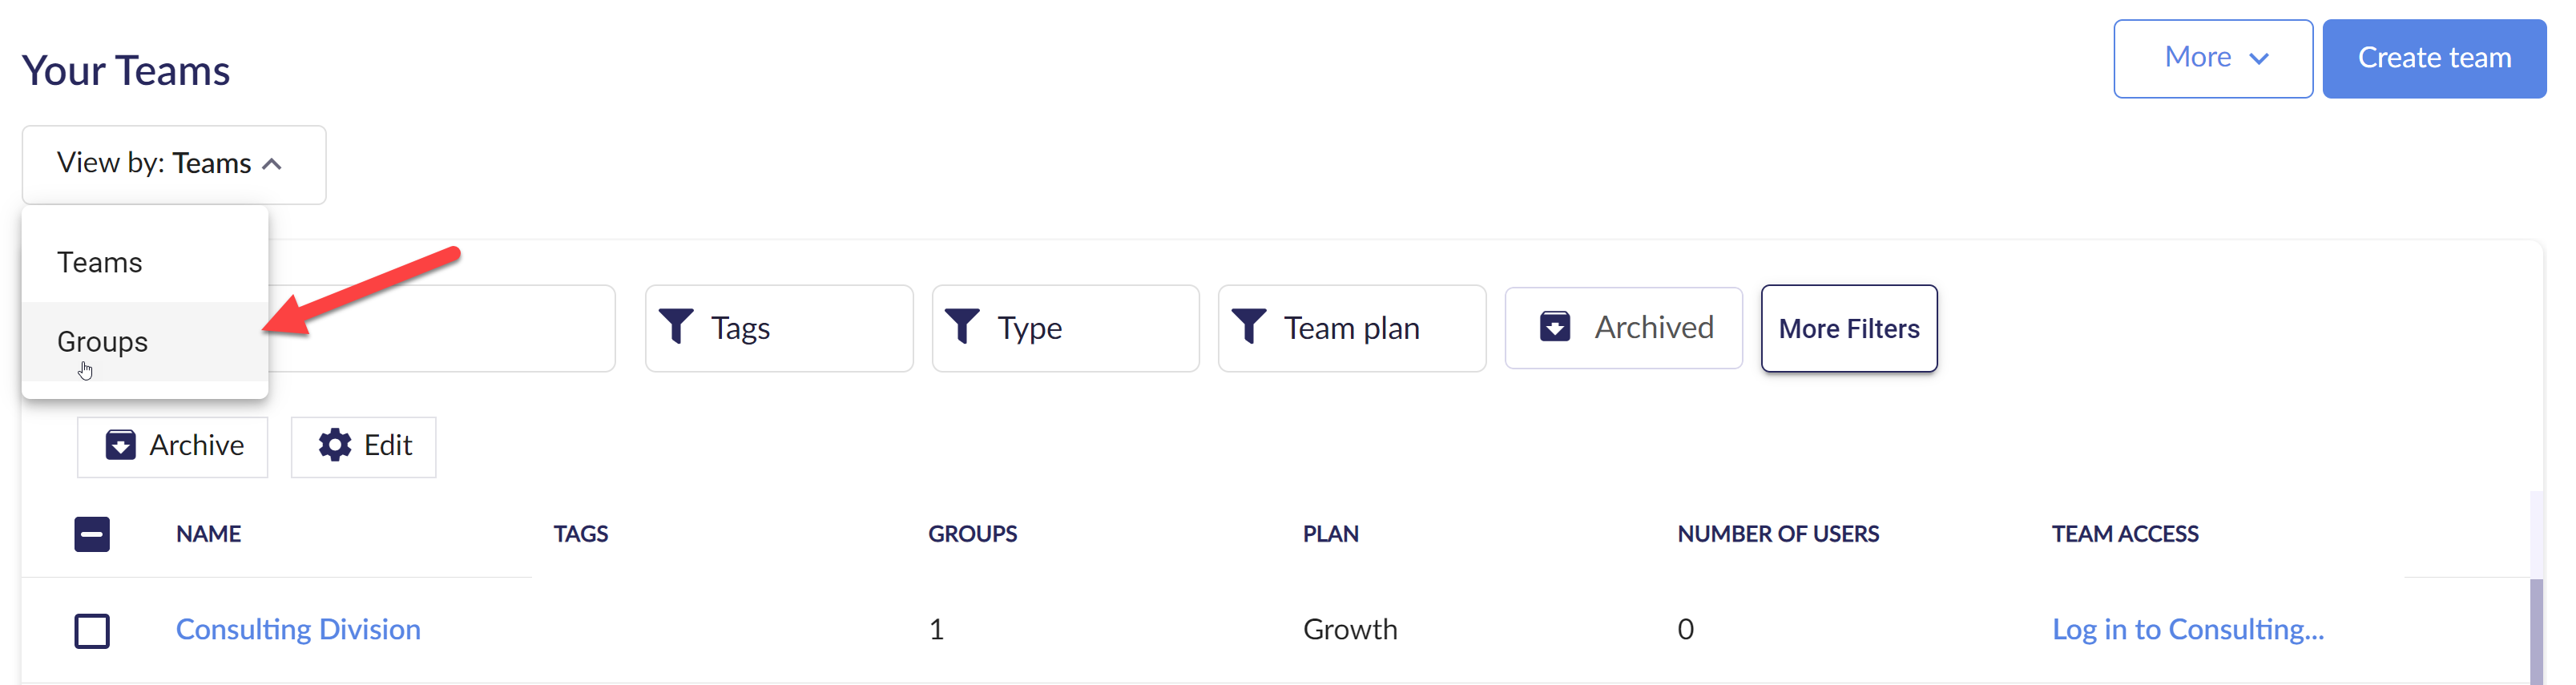Check the Consulting Division row checkbox

92,631
